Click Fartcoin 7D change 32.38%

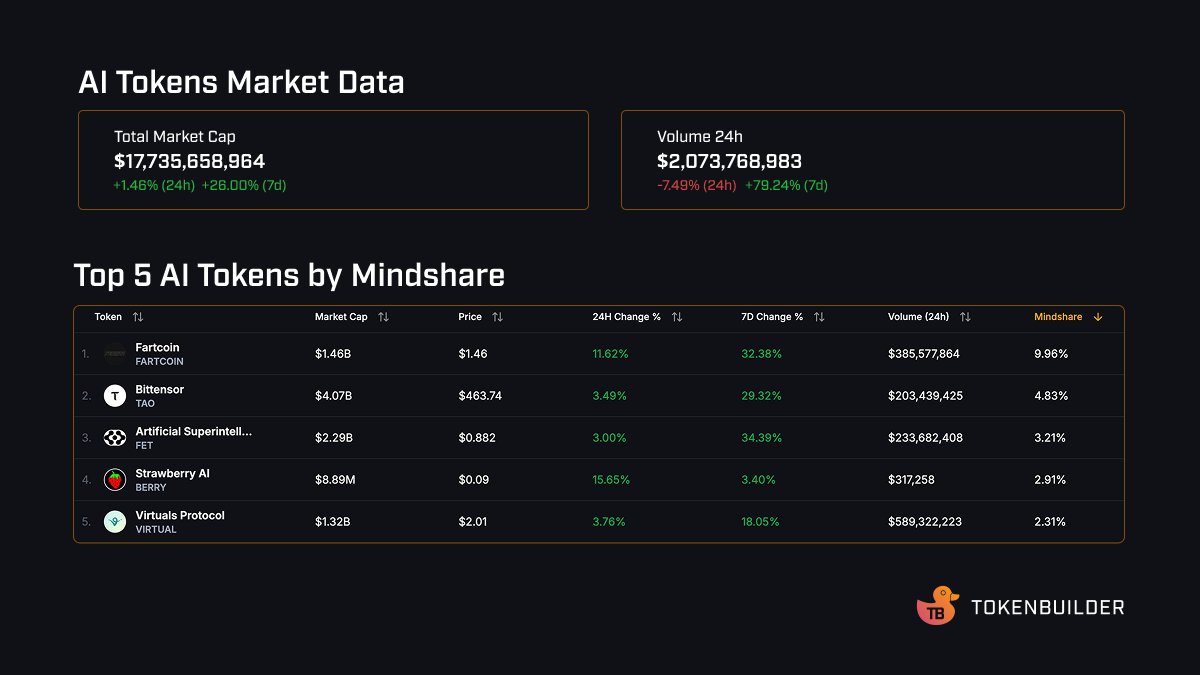(x=761, y=354)
